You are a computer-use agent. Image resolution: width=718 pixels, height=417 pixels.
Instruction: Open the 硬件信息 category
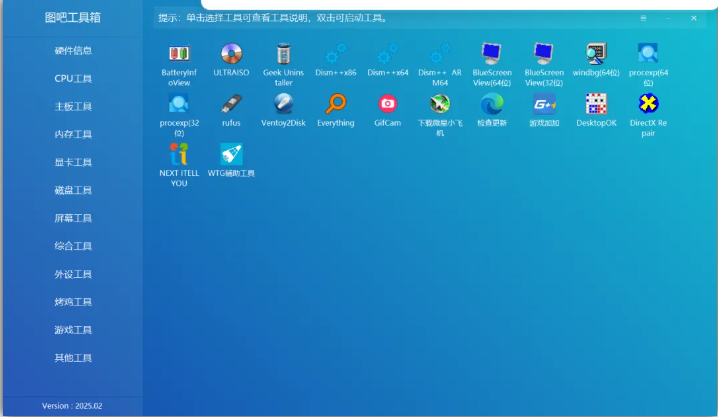click(73, 51)
